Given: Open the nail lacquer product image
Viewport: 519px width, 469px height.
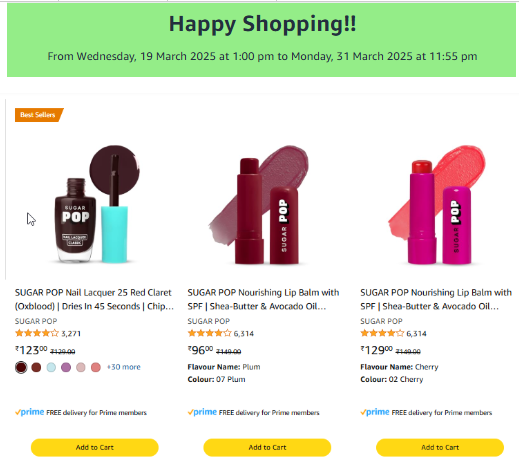Looking at the screenshot, I should (95, 204).
